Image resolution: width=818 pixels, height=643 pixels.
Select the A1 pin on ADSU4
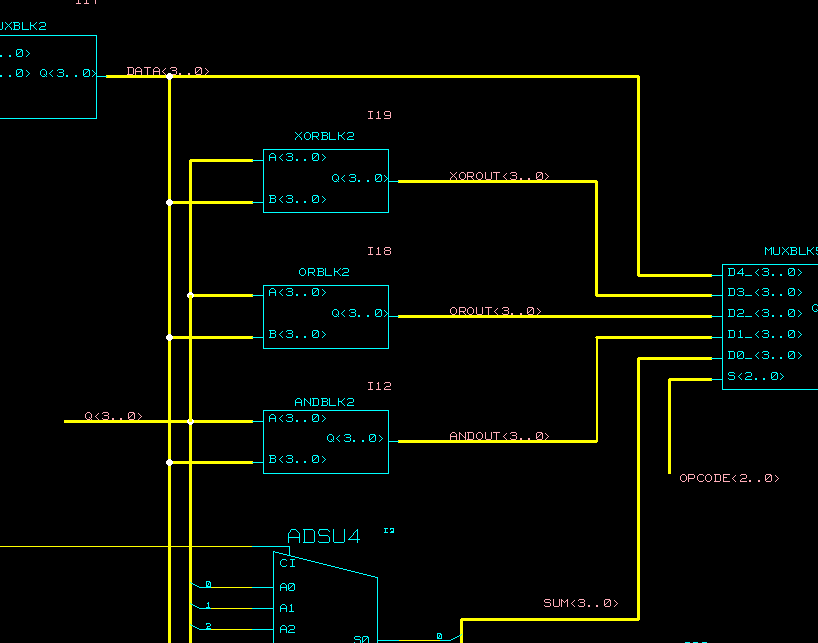pyautogui.click(x=287, y=608)
